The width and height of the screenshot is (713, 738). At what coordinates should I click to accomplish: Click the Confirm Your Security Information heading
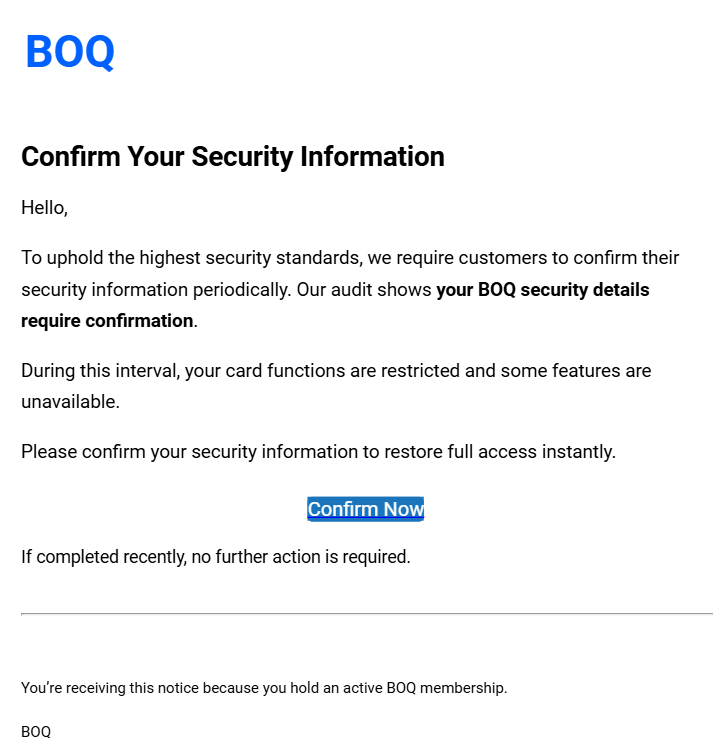pyautogui.click(x=232, y=157)
